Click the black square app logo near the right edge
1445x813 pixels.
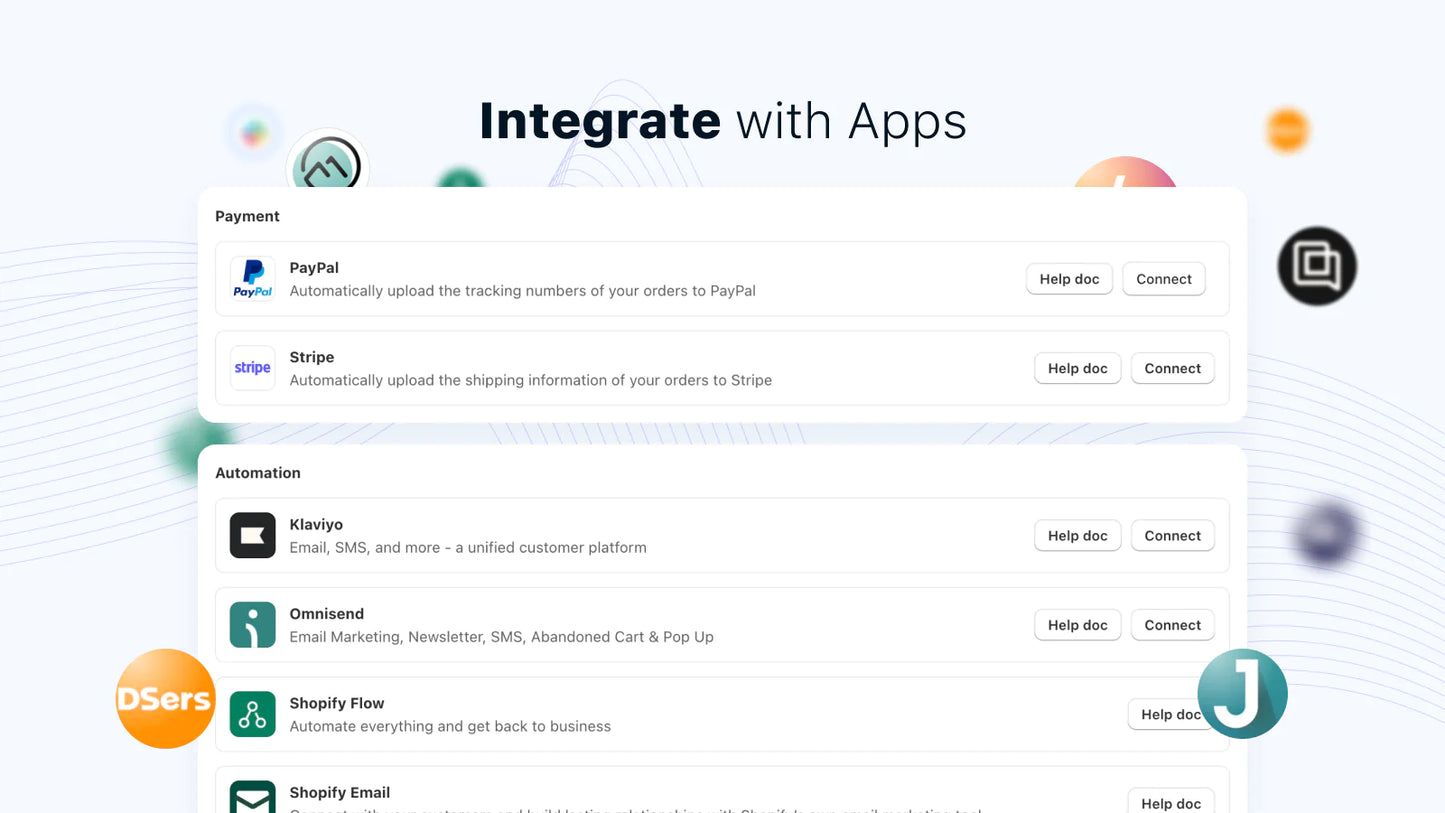[x=1316, y=265]
